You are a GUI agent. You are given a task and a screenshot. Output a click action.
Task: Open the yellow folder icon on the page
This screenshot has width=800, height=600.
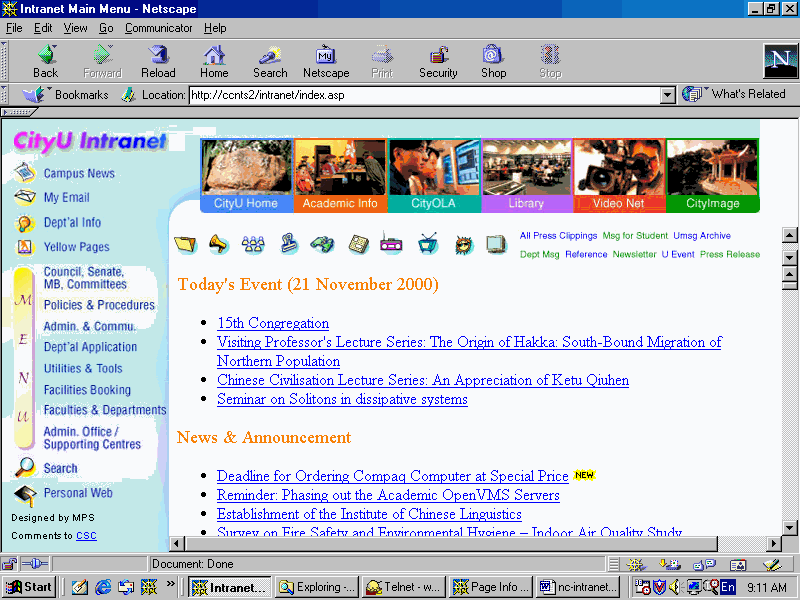[x=186, y=243]
